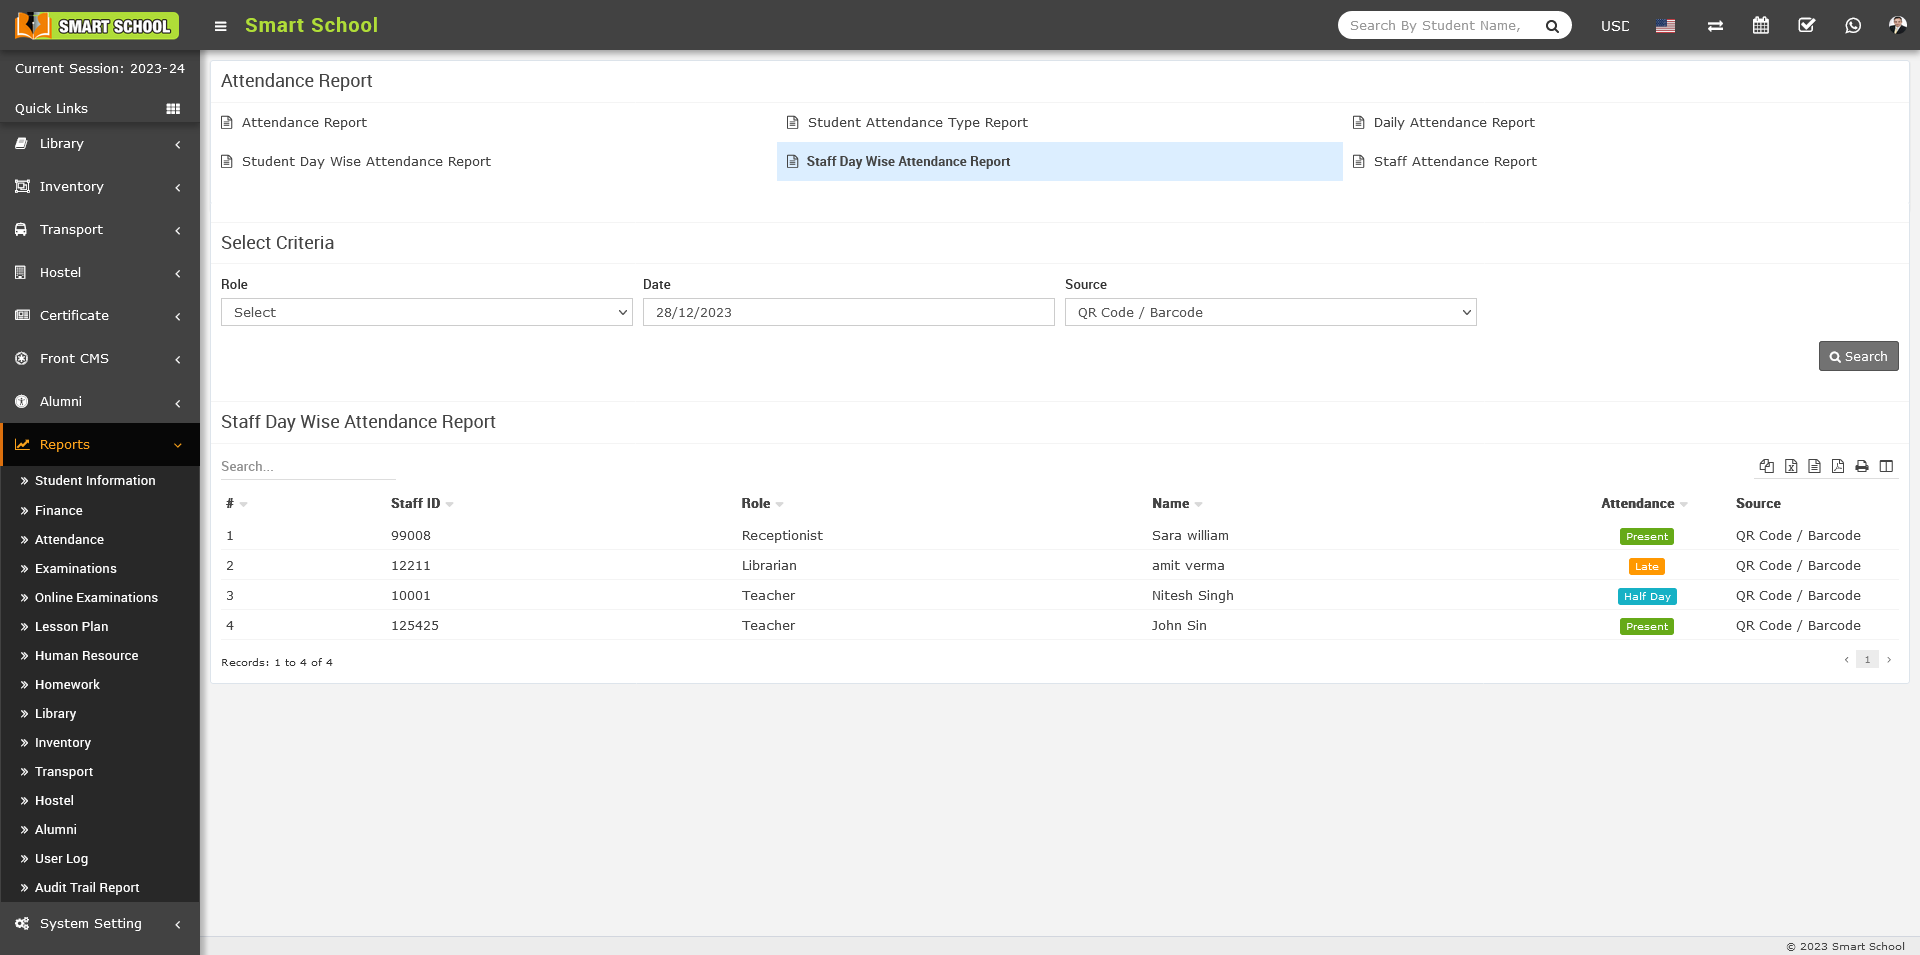Sort table by Staff ID column
1920x955 pixels.
(416, 503)
